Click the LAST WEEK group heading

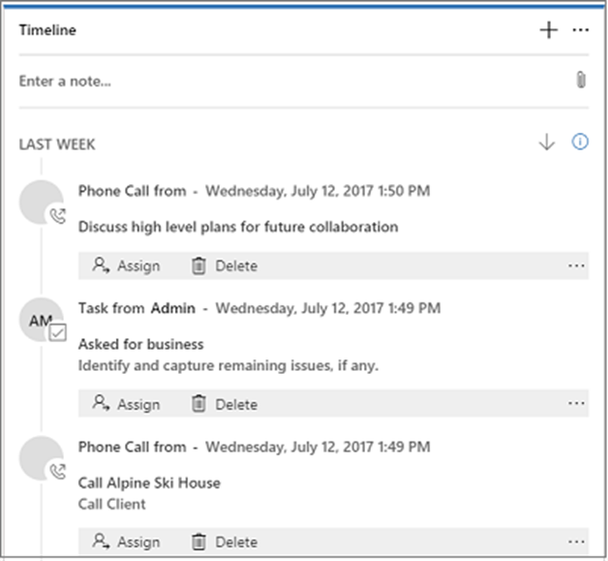(x=57, y=144)
